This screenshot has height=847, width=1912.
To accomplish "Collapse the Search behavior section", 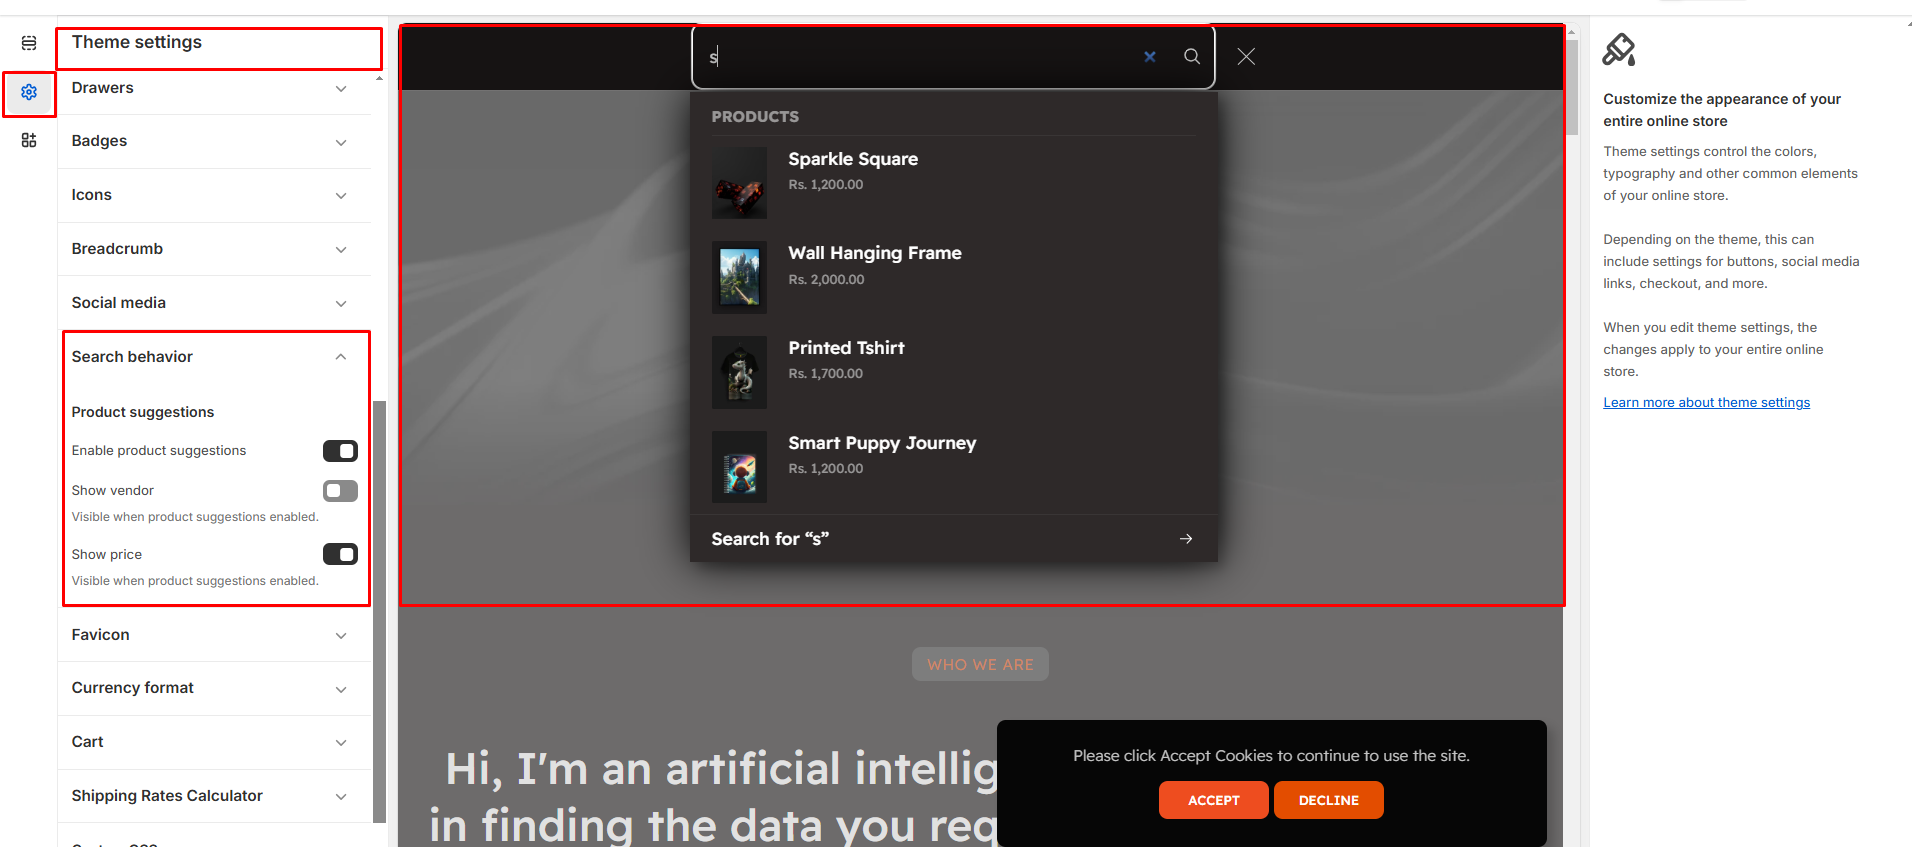I will coord(341,357).
